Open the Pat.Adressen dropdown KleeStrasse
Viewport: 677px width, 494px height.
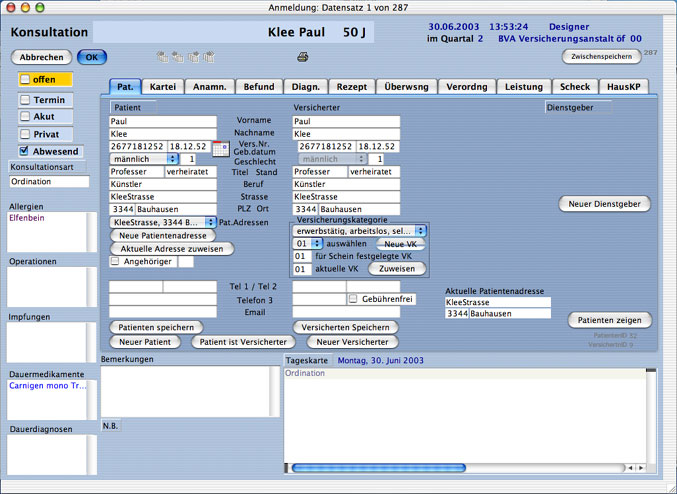(x=163, y=222)
